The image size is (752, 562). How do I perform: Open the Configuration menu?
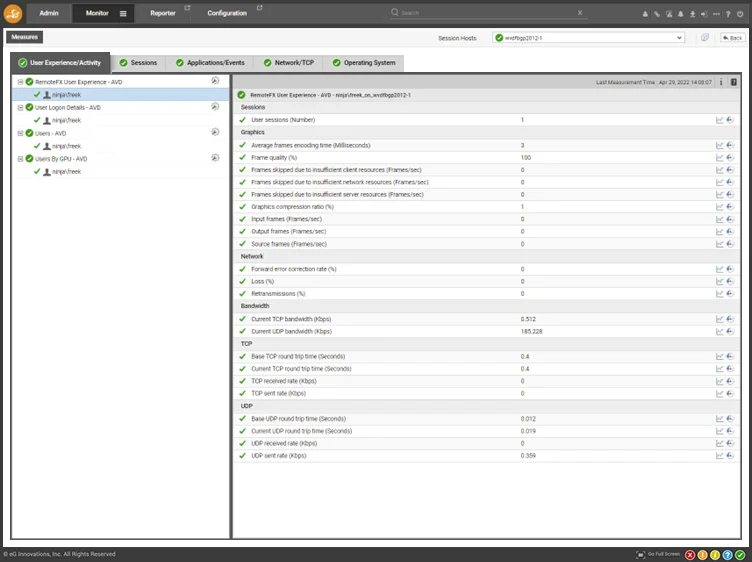[x=227, y=13]
